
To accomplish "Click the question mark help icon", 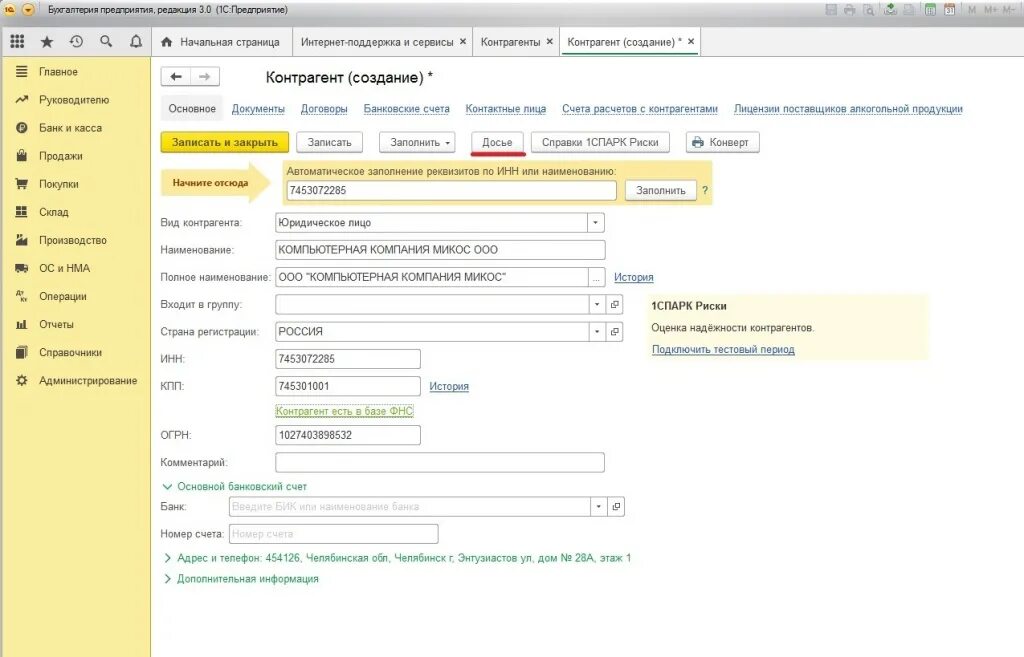I will [705, 190].
